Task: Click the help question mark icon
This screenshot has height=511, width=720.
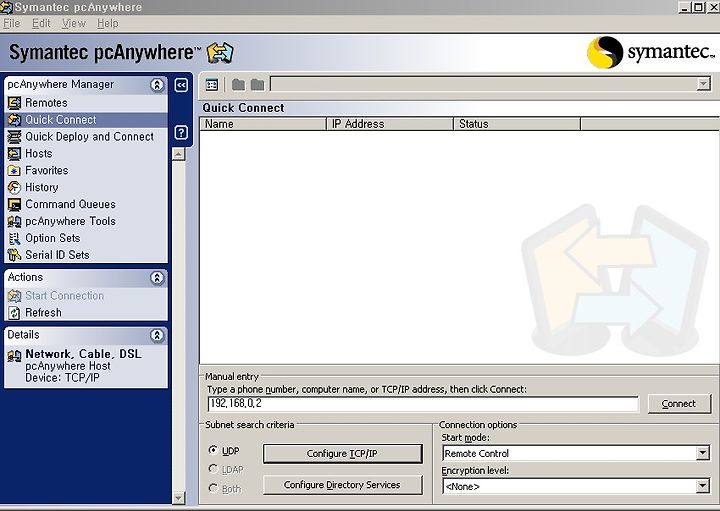Action: 181,133
